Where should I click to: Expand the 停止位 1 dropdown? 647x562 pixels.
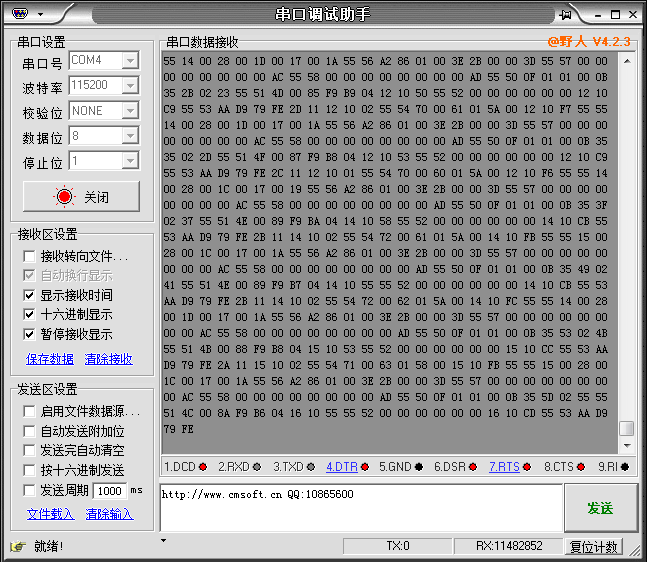[x=130, y=161]
